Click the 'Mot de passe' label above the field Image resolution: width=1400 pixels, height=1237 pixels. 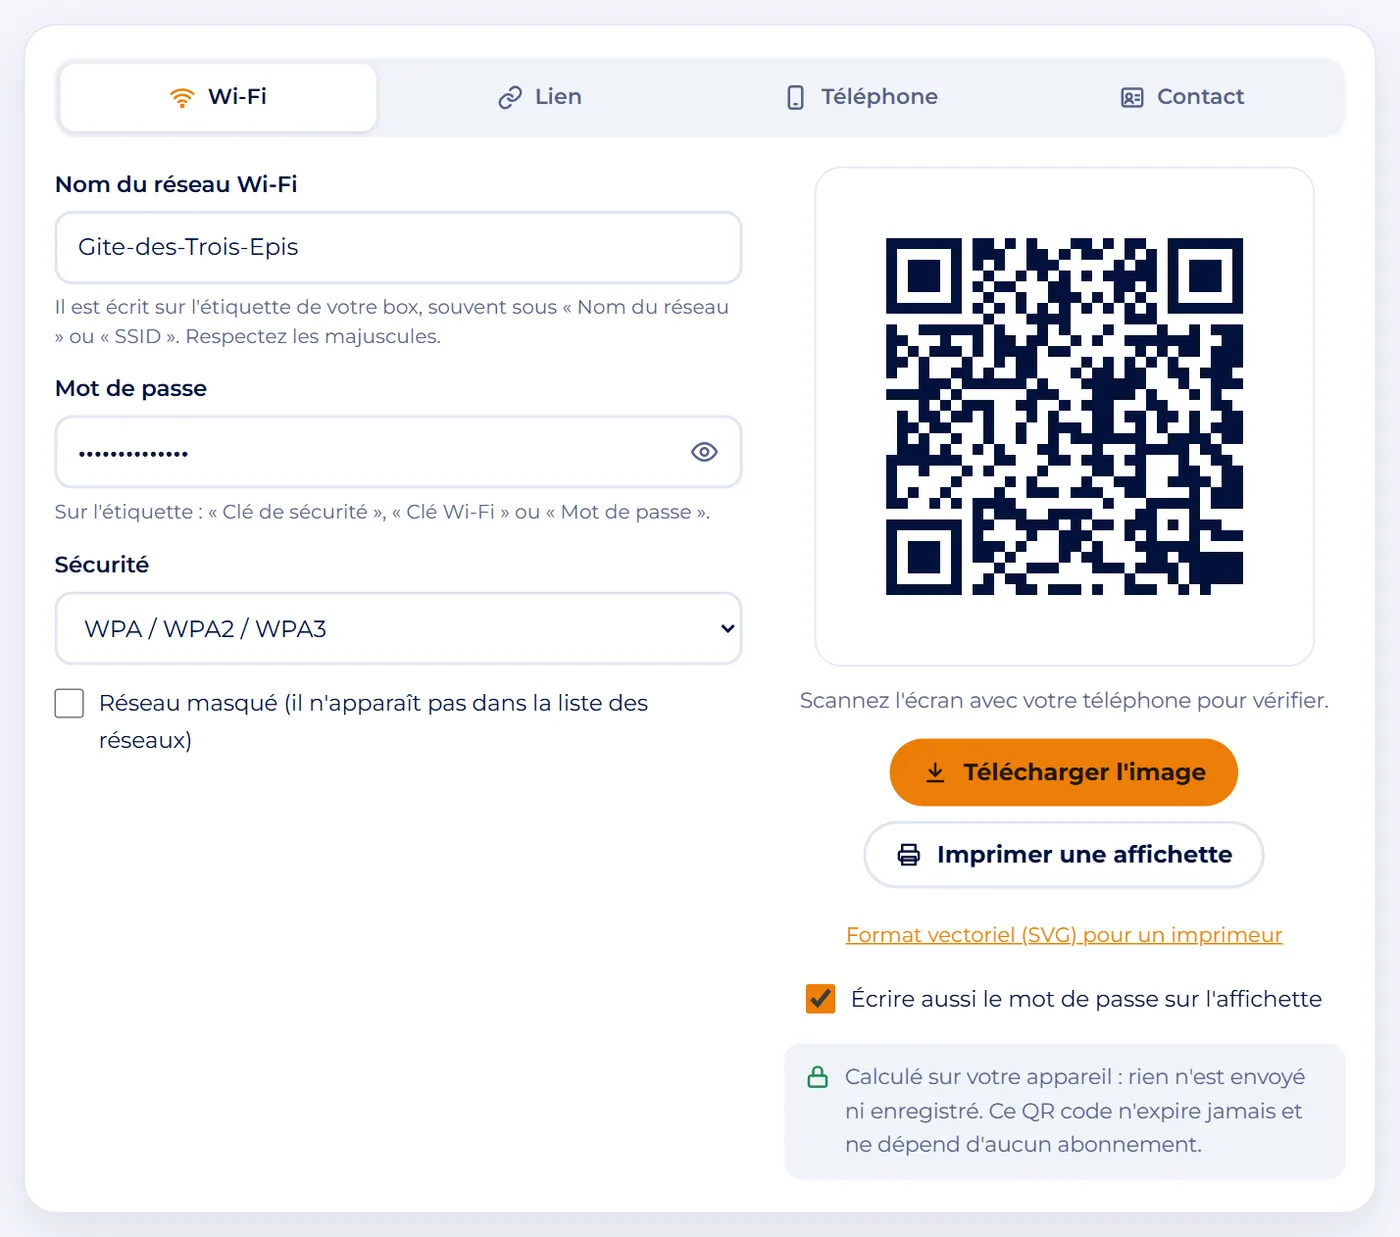(131, 388)
